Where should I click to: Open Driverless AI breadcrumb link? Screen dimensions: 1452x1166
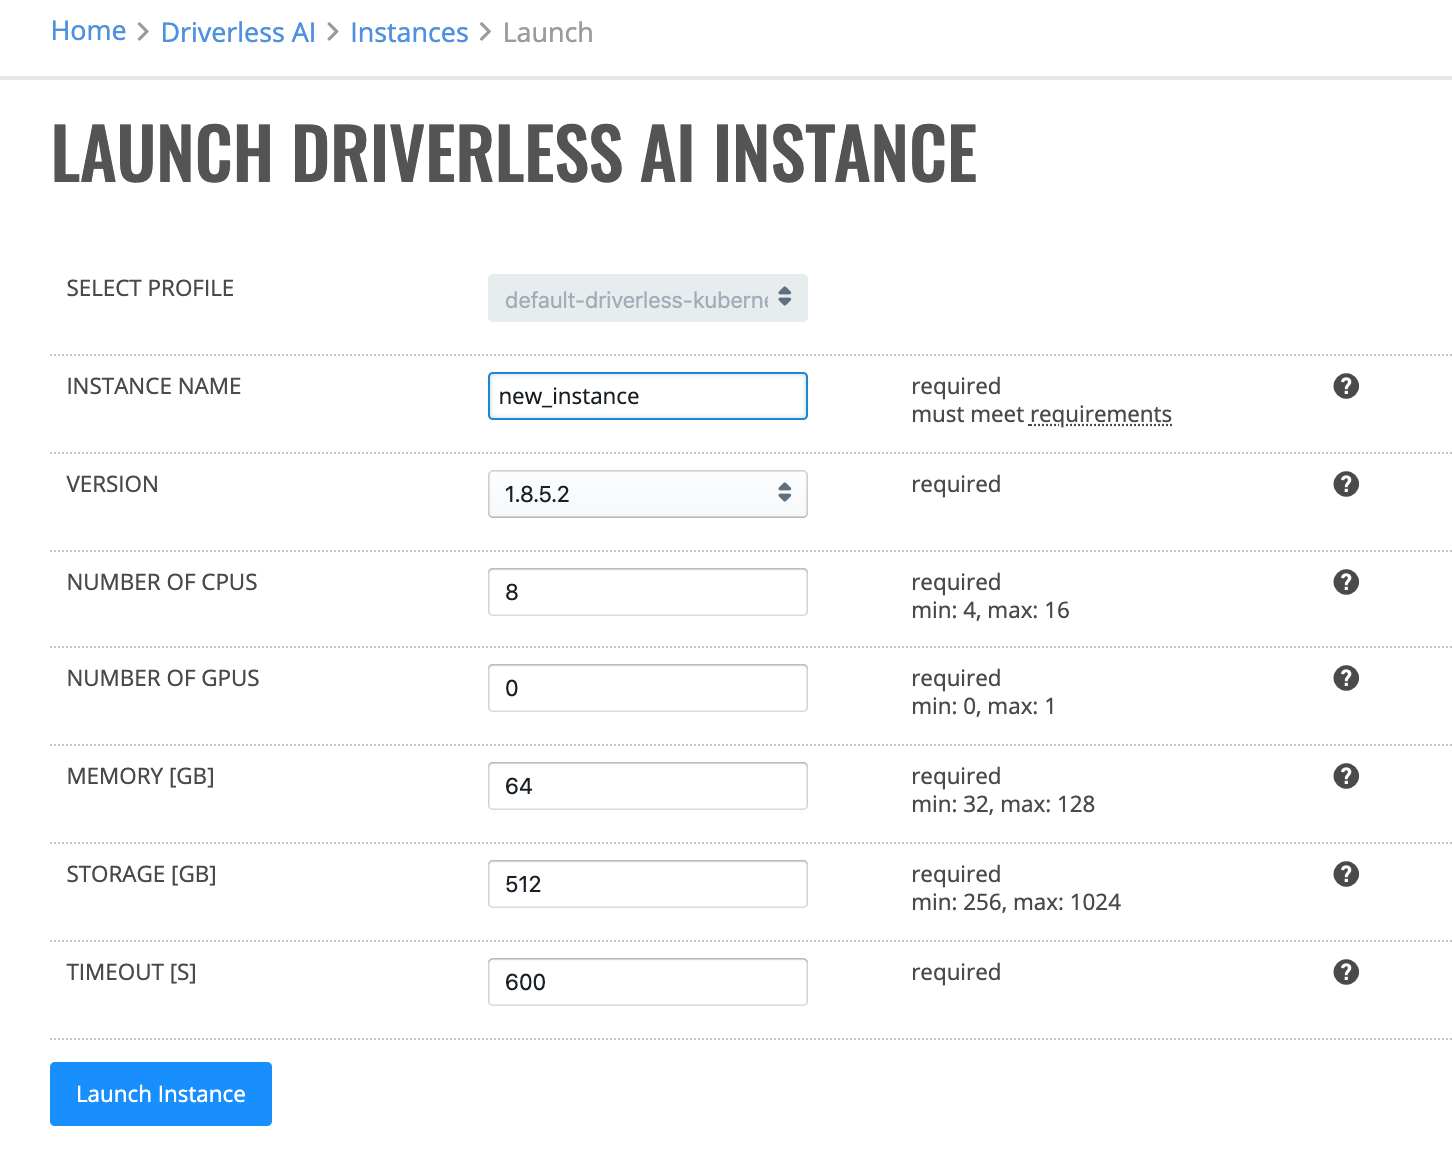238,33
